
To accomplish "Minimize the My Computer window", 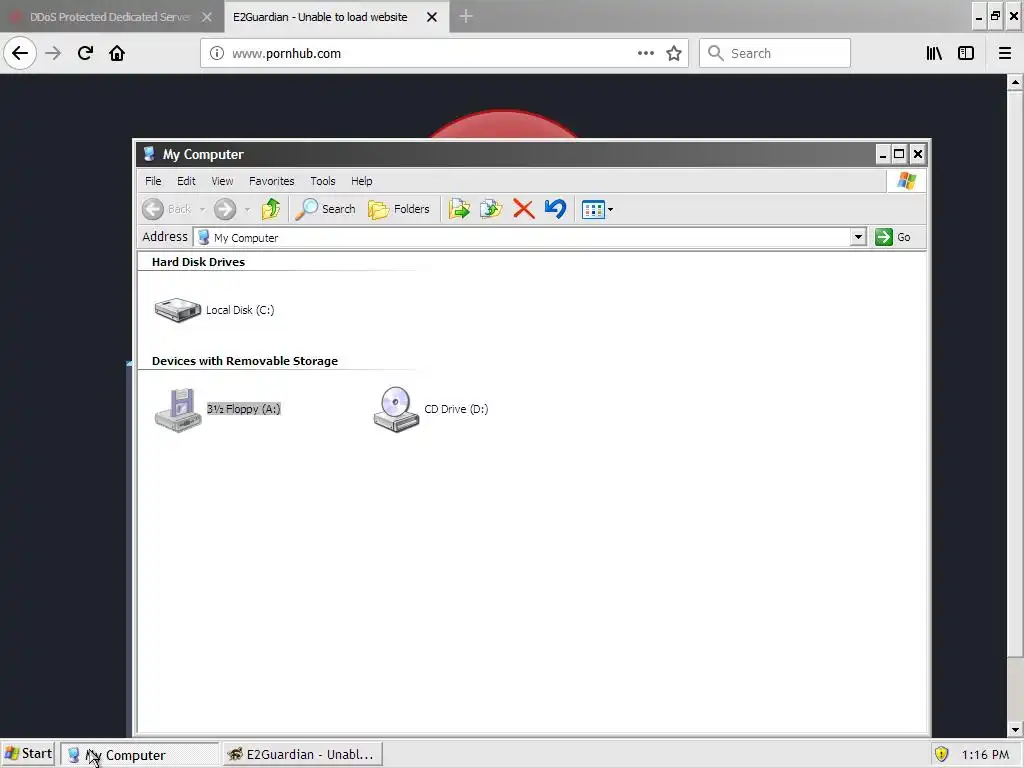I will [x=883, y=154].
